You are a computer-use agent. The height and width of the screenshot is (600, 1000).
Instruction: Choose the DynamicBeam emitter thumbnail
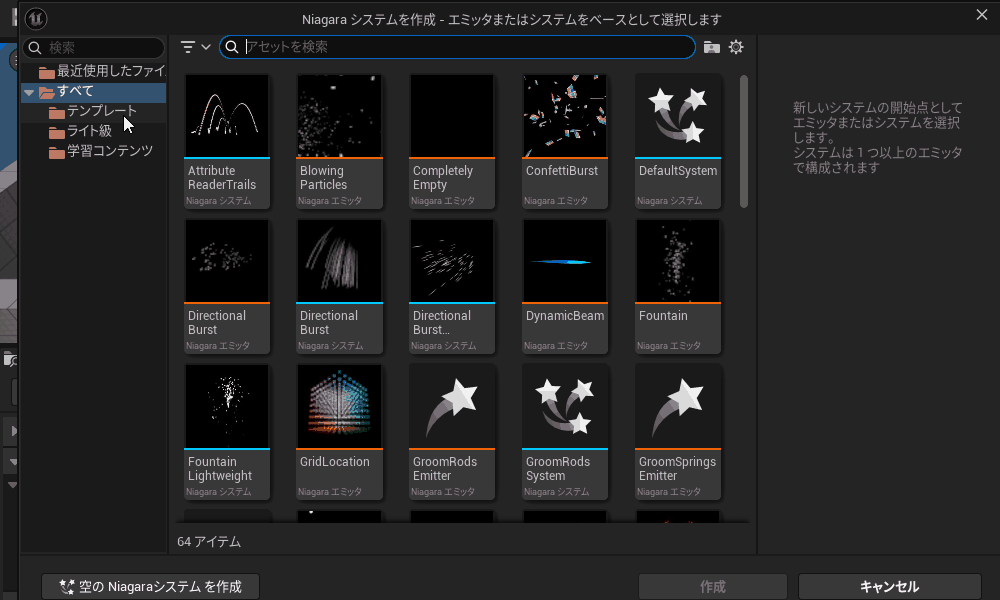pyautogui.click(x=566, y=260)
